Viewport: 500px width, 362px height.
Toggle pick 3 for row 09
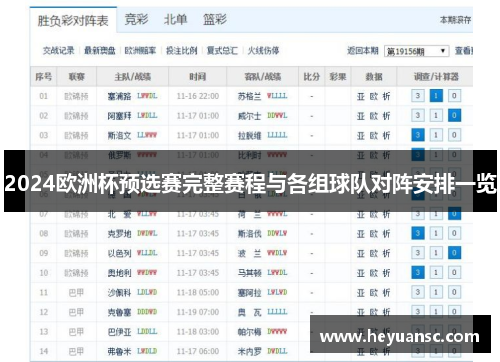[x=418, y=253]
